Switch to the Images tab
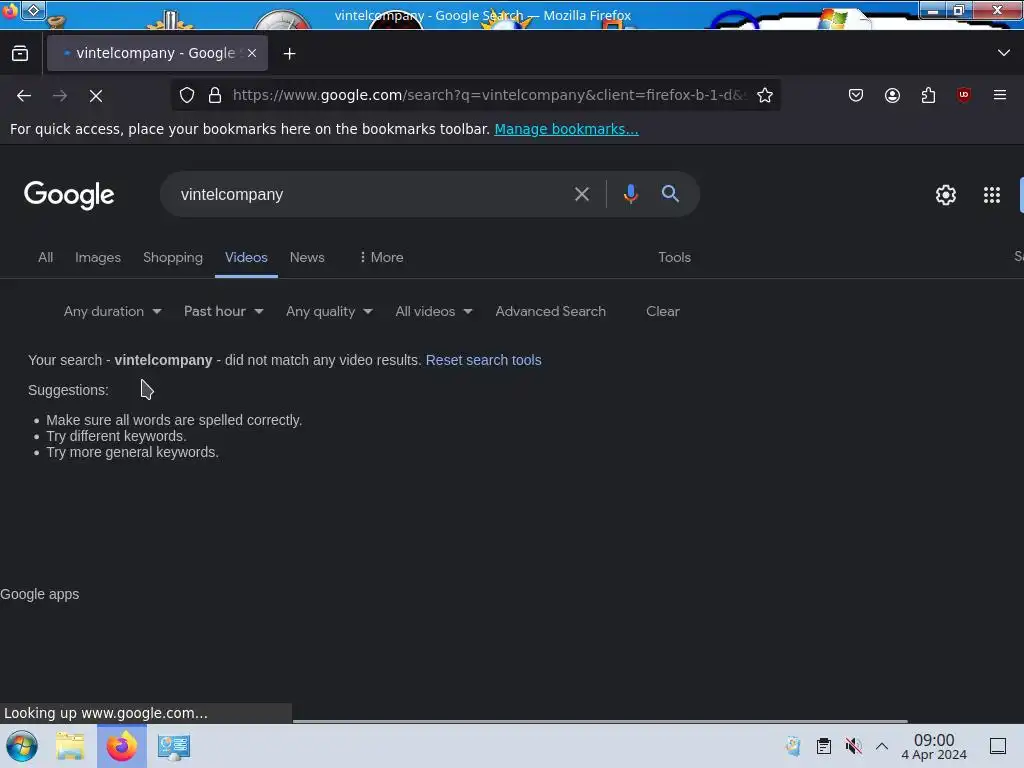Image resolution: width=1024 pixels, height=768 pixels. pyautogui.click(x=98, y=257)
